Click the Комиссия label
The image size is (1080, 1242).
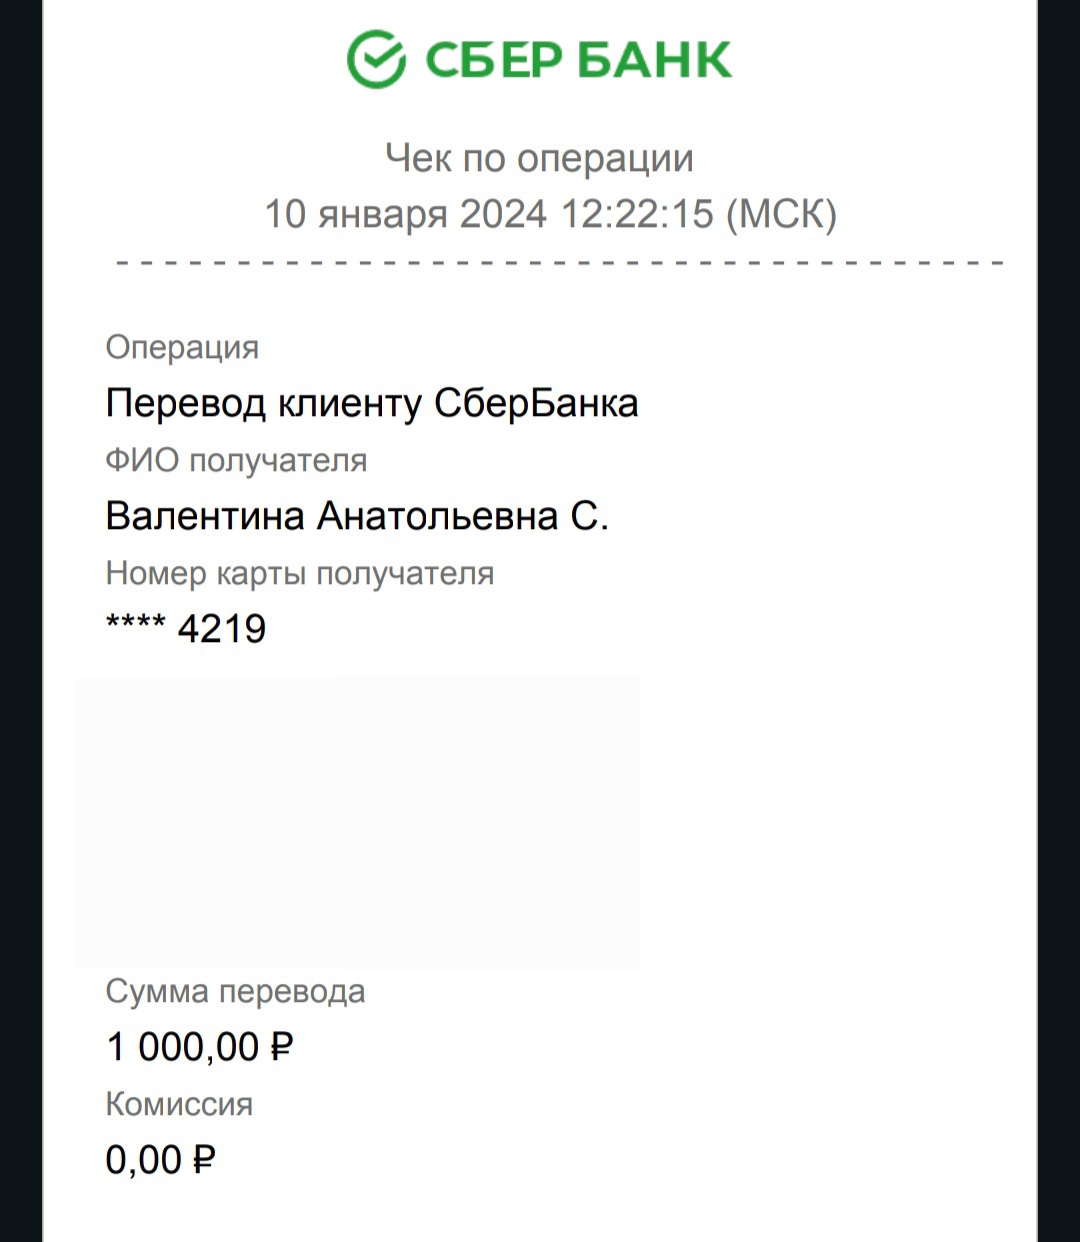179,1105
